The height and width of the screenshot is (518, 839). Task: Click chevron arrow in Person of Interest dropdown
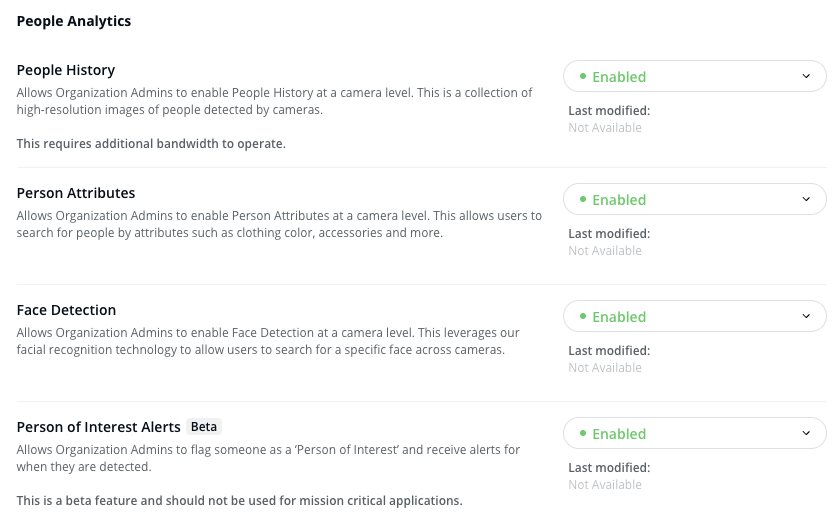[806, 434]
